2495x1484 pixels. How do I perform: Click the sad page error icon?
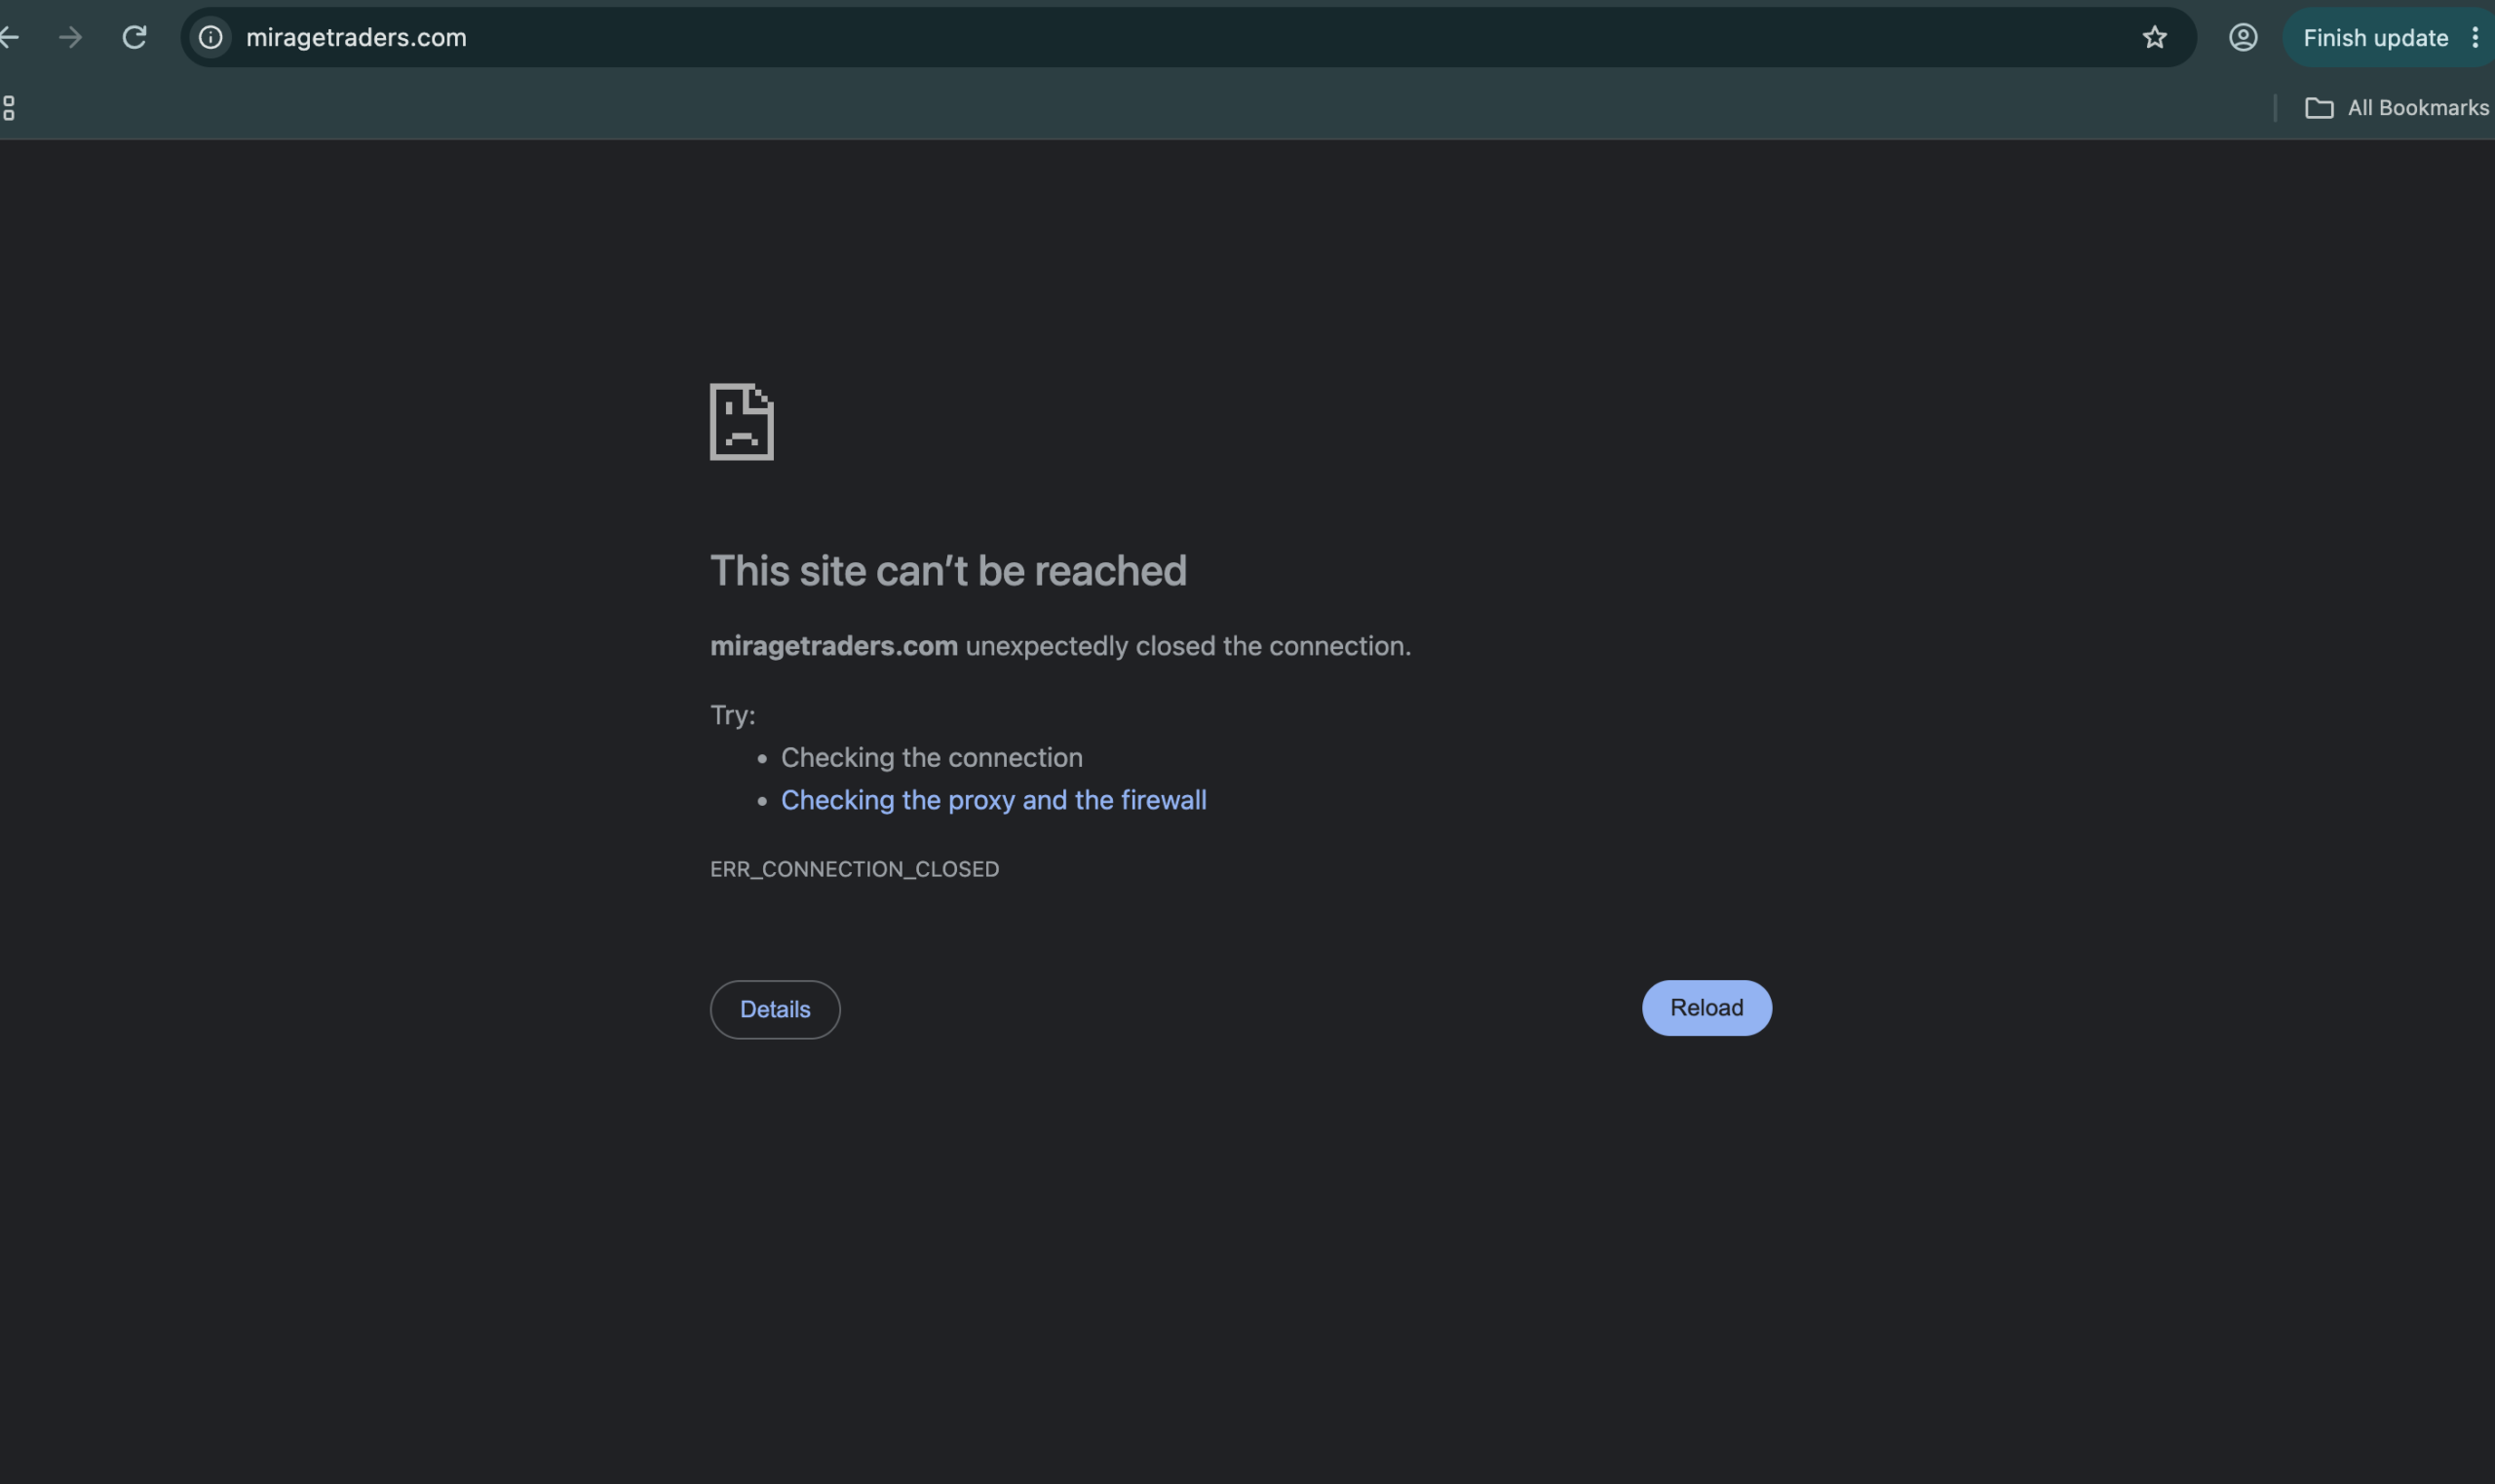(x=742, y=422)
